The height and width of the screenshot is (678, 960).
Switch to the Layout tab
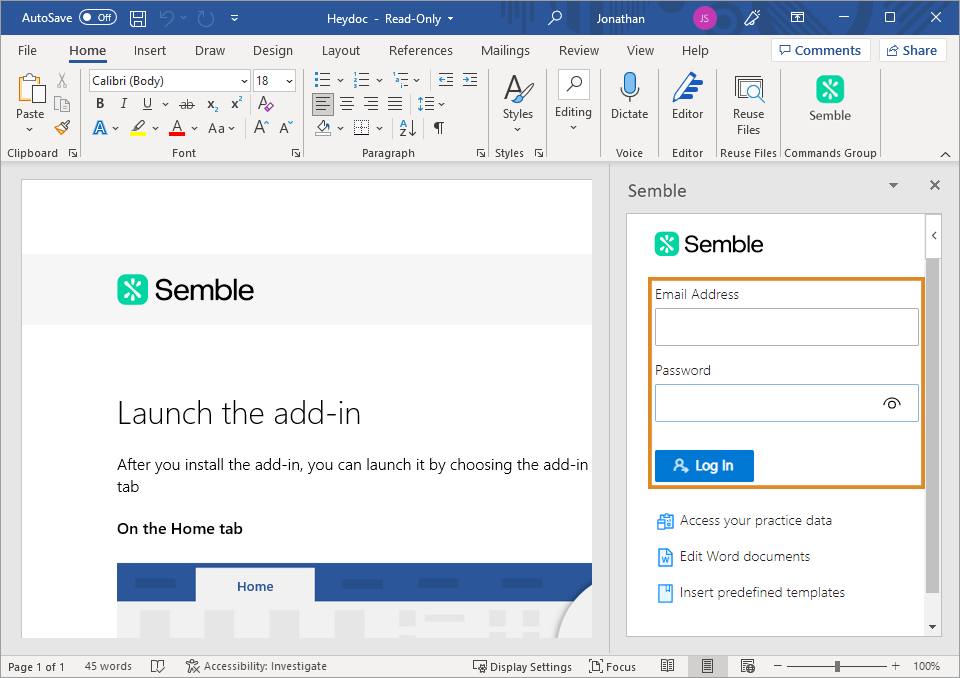click(340, 50)
